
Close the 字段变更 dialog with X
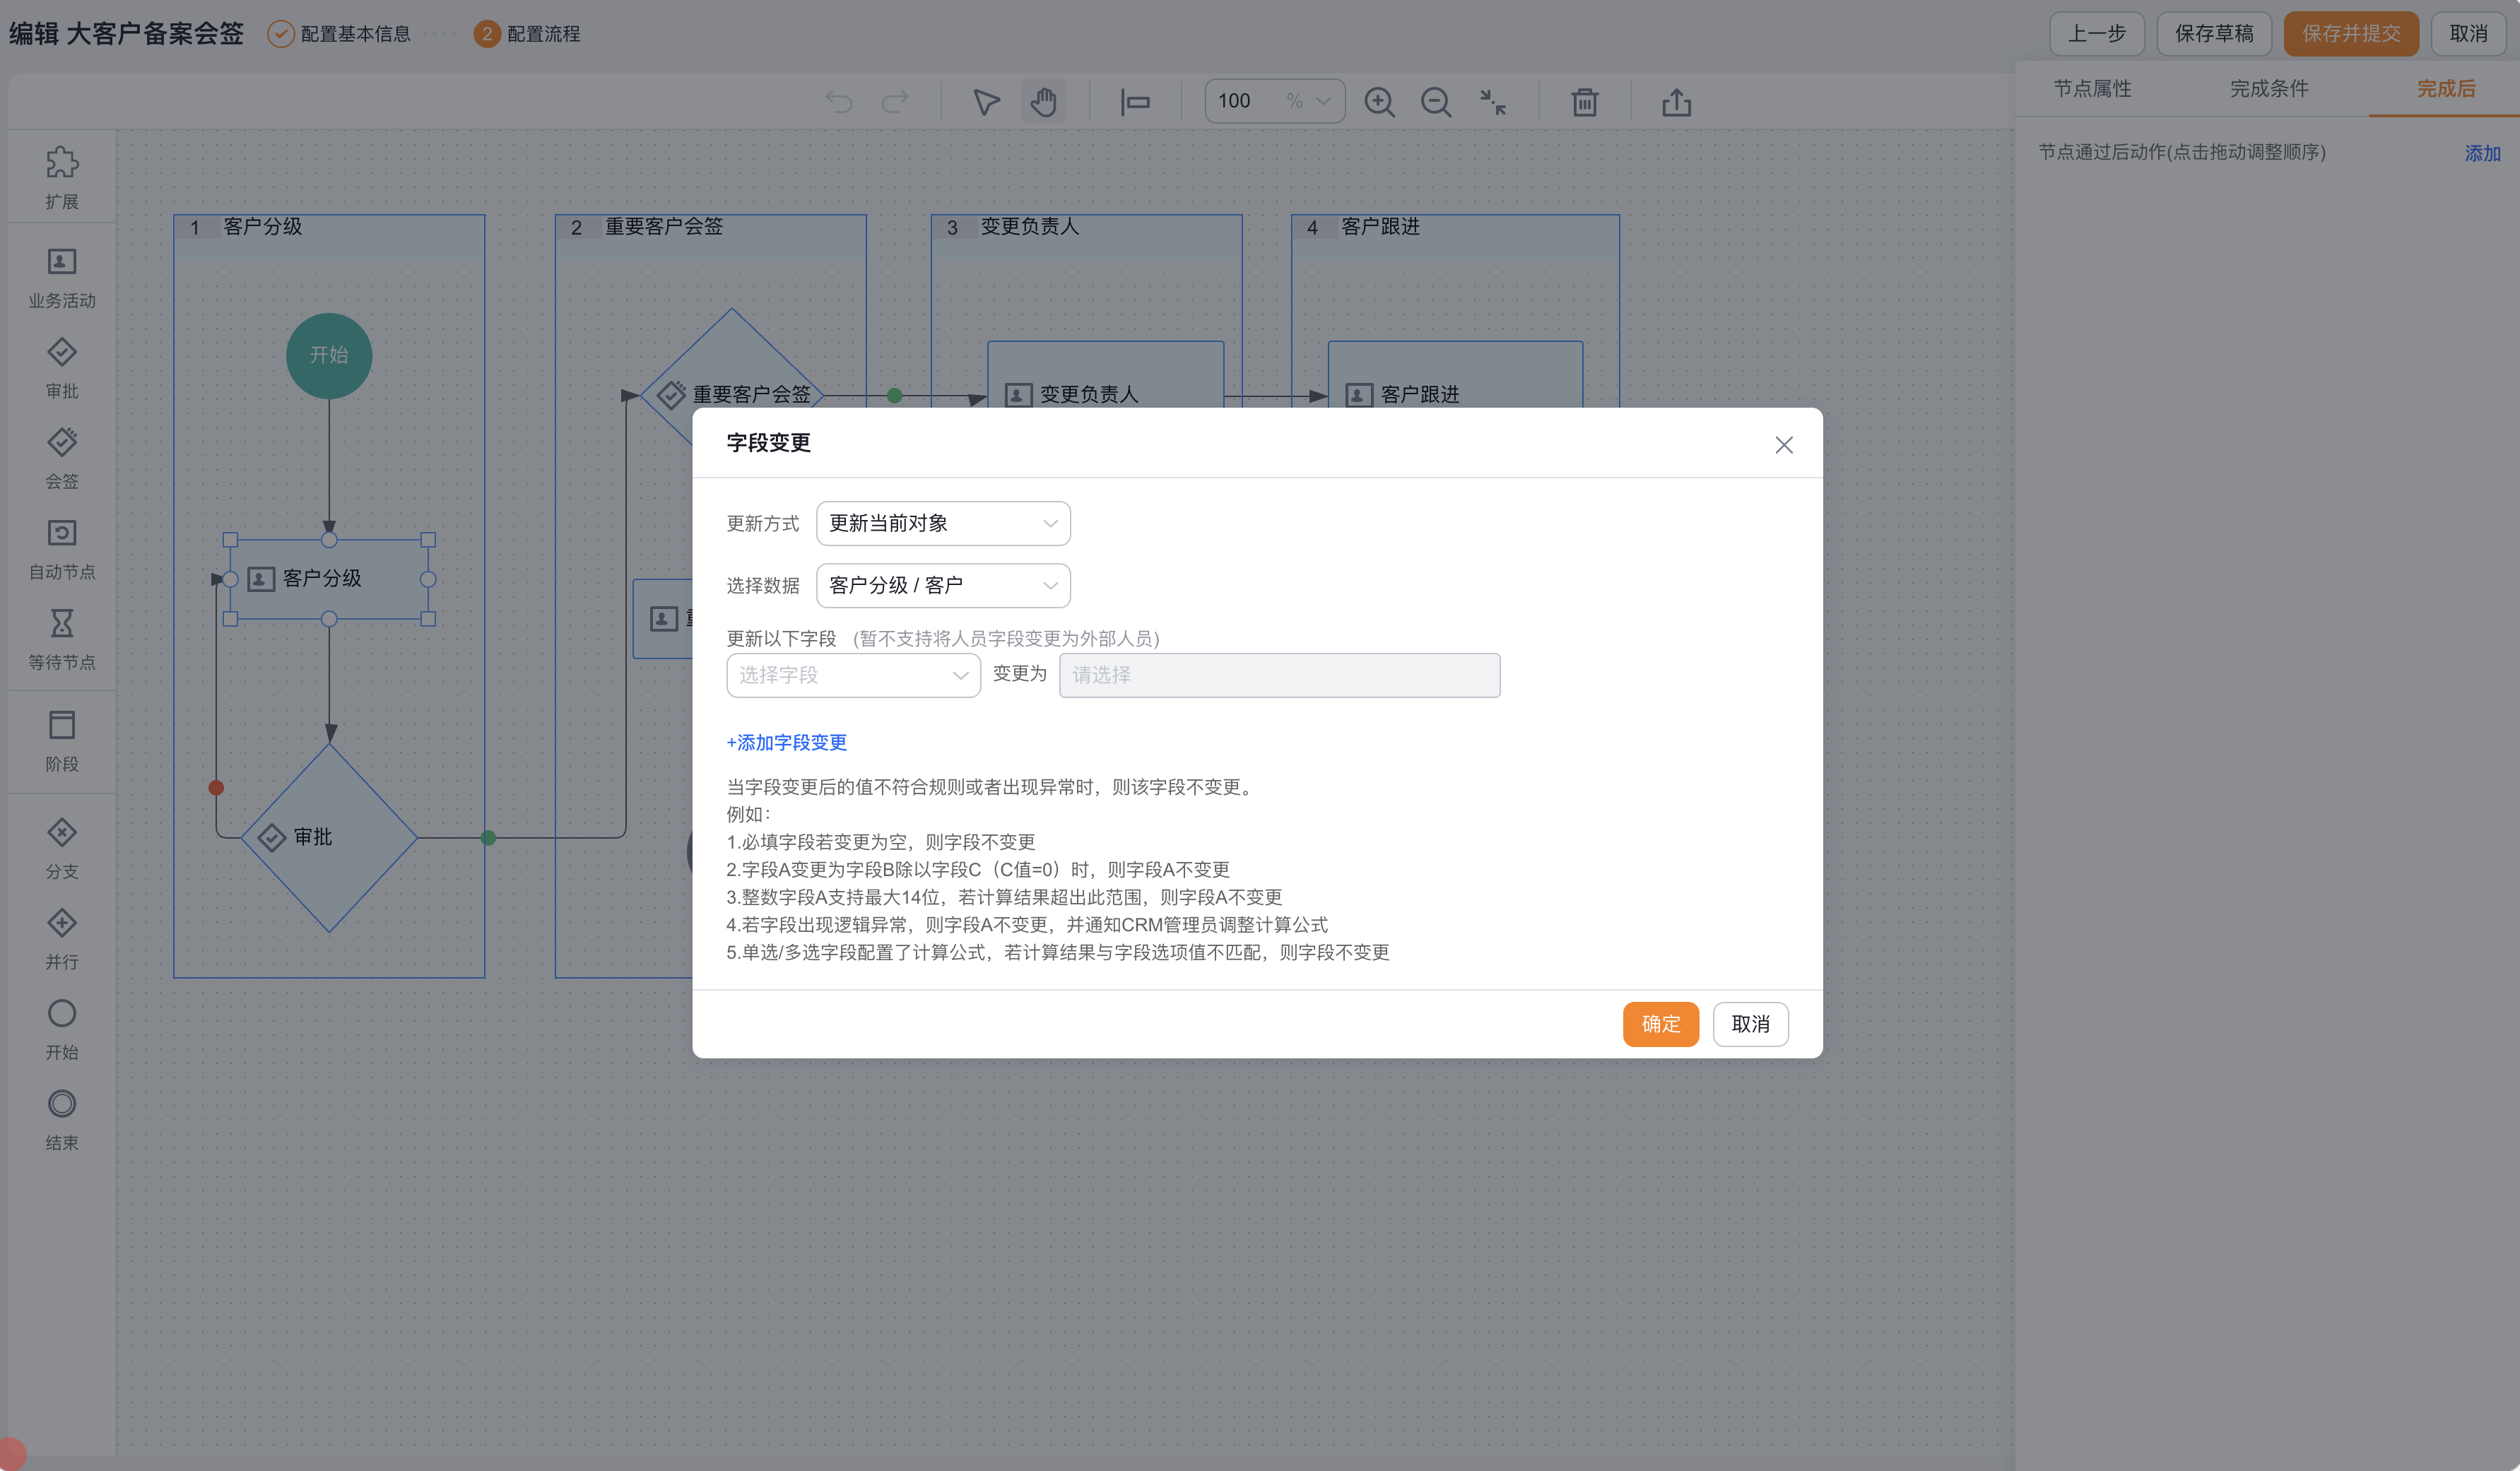[1784, 445]
